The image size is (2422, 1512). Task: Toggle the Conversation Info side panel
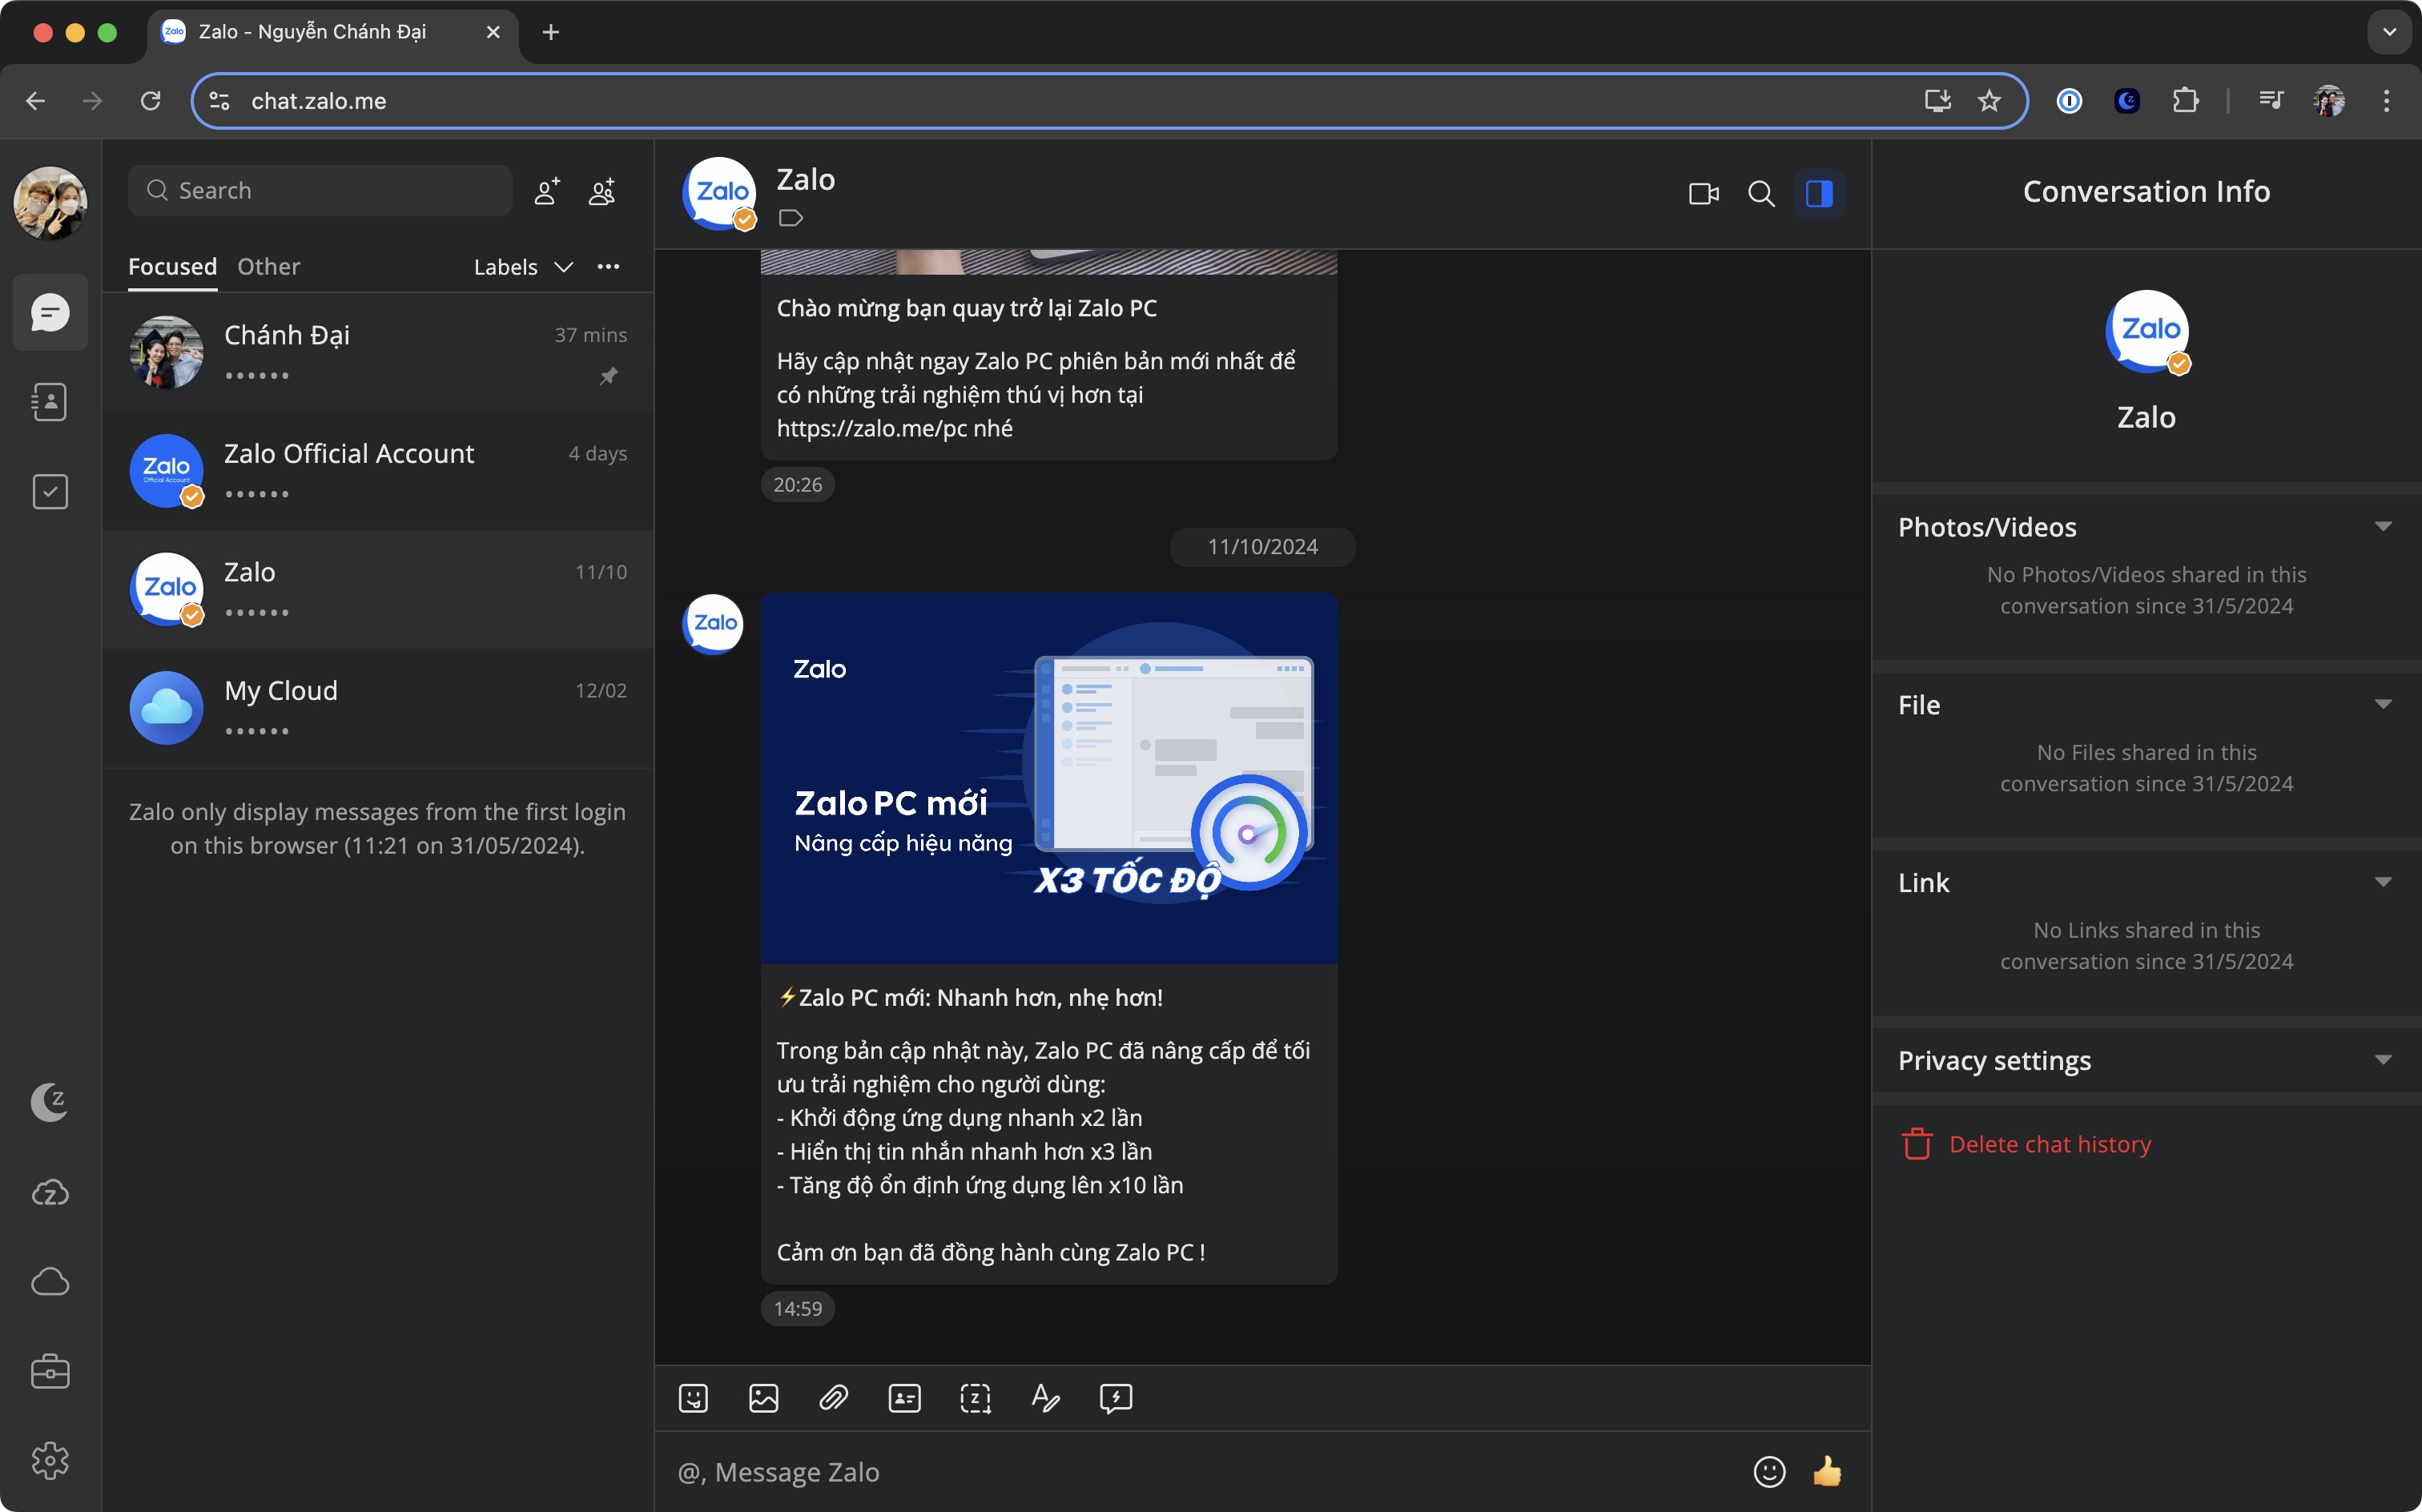pyautogui.click(x=1819, y=193)
